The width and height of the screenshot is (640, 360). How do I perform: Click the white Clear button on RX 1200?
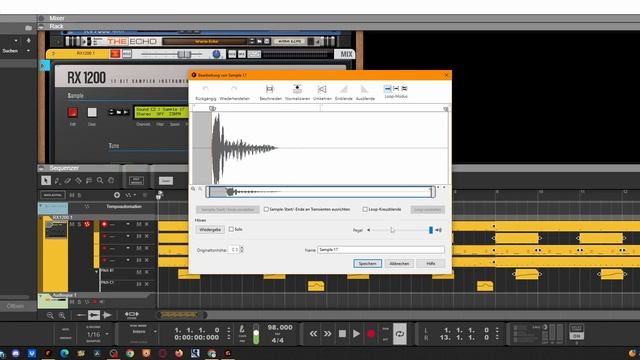coord(92,112)
